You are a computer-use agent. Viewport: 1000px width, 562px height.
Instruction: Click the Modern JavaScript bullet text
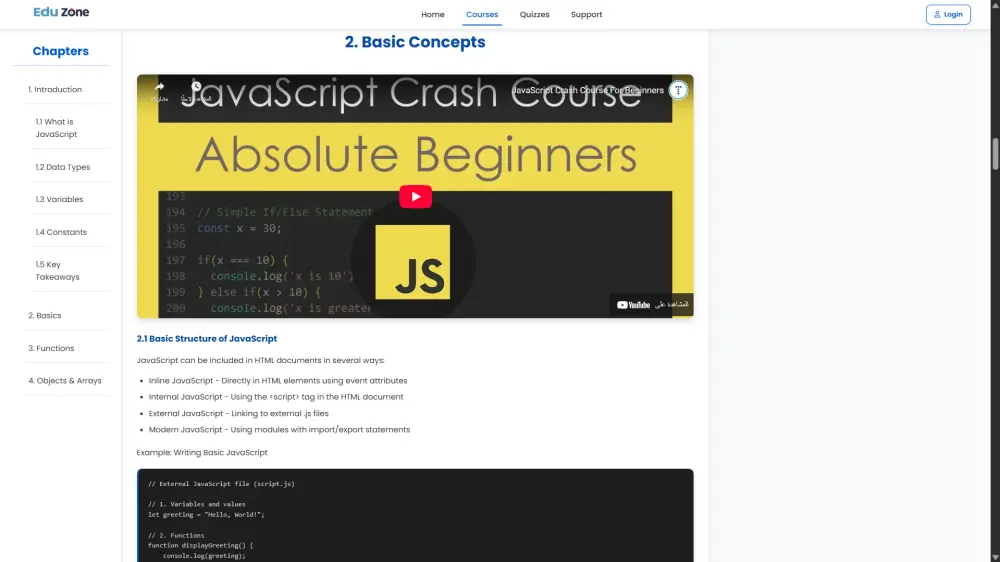click(x=279, y=429)
